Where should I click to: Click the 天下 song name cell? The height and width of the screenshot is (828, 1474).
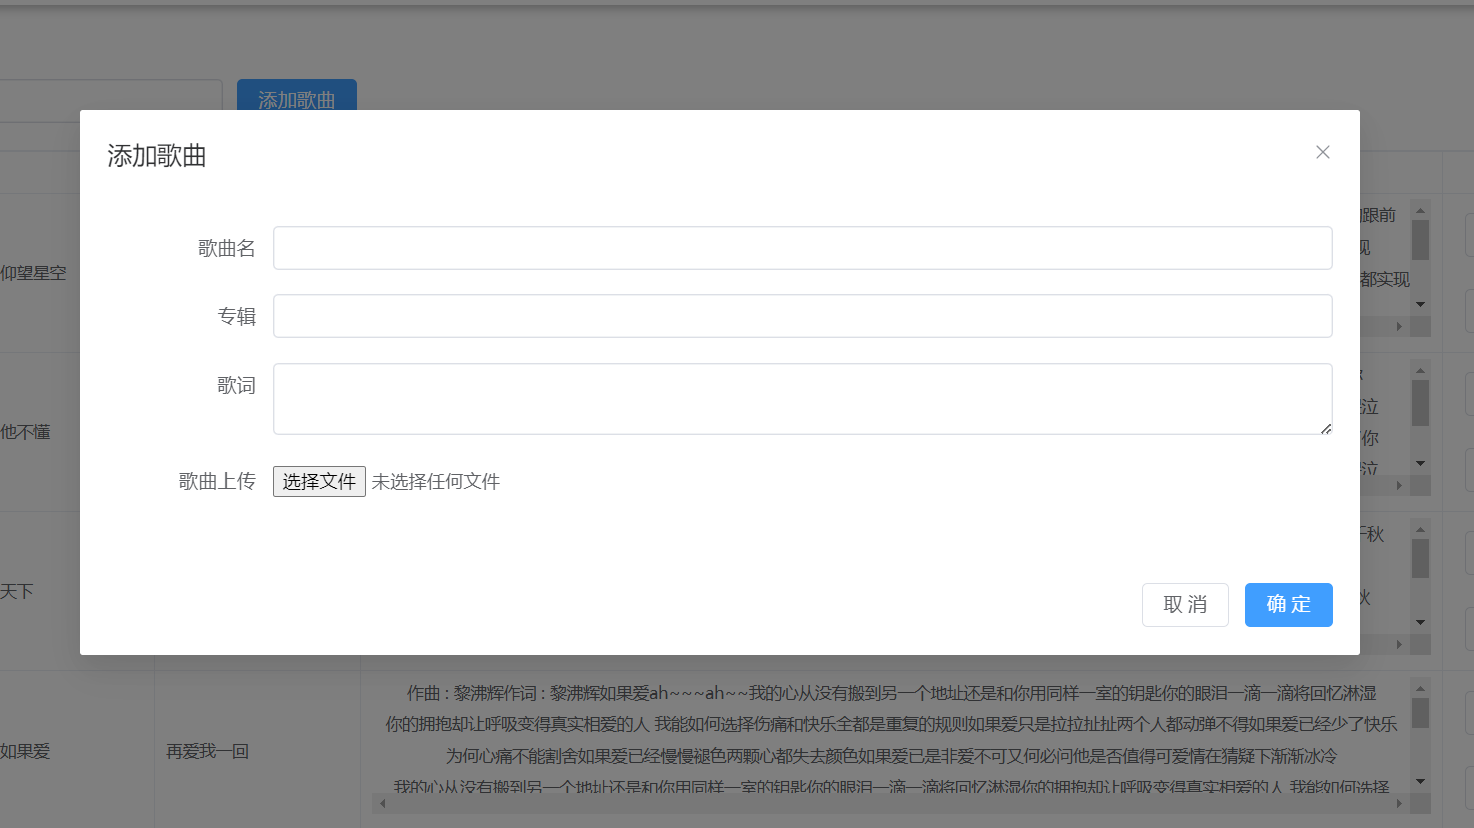point(17,591)
